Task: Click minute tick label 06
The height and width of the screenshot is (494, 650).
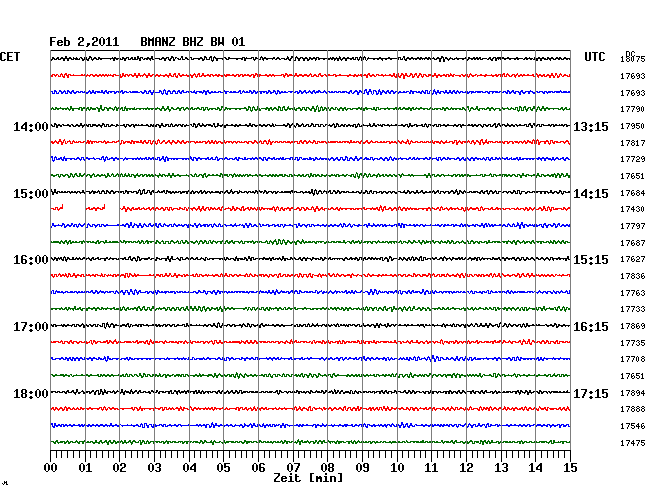Action: point(258,468)
